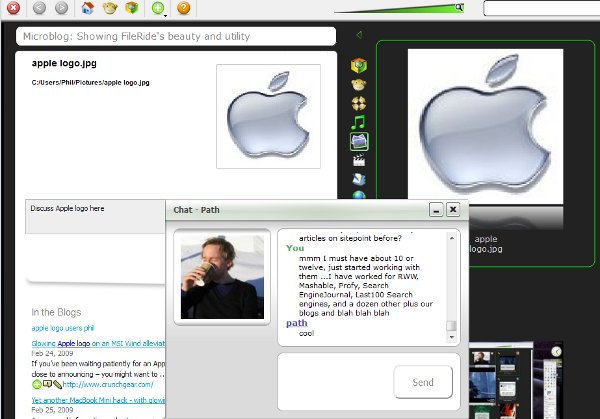This screenshot has height=419, width=600.
Task: Open music with green note icon
Action: [x=359, y=122]
